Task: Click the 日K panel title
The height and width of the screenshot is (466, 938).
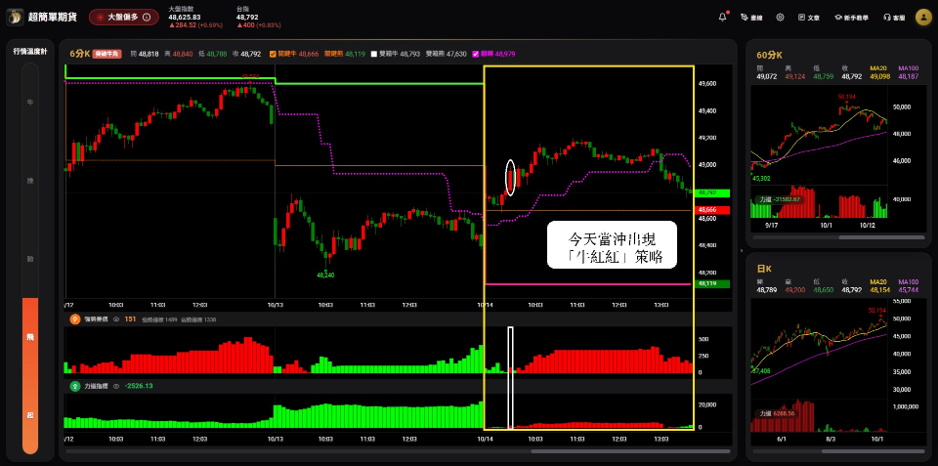Action: (x=763, y=269)
